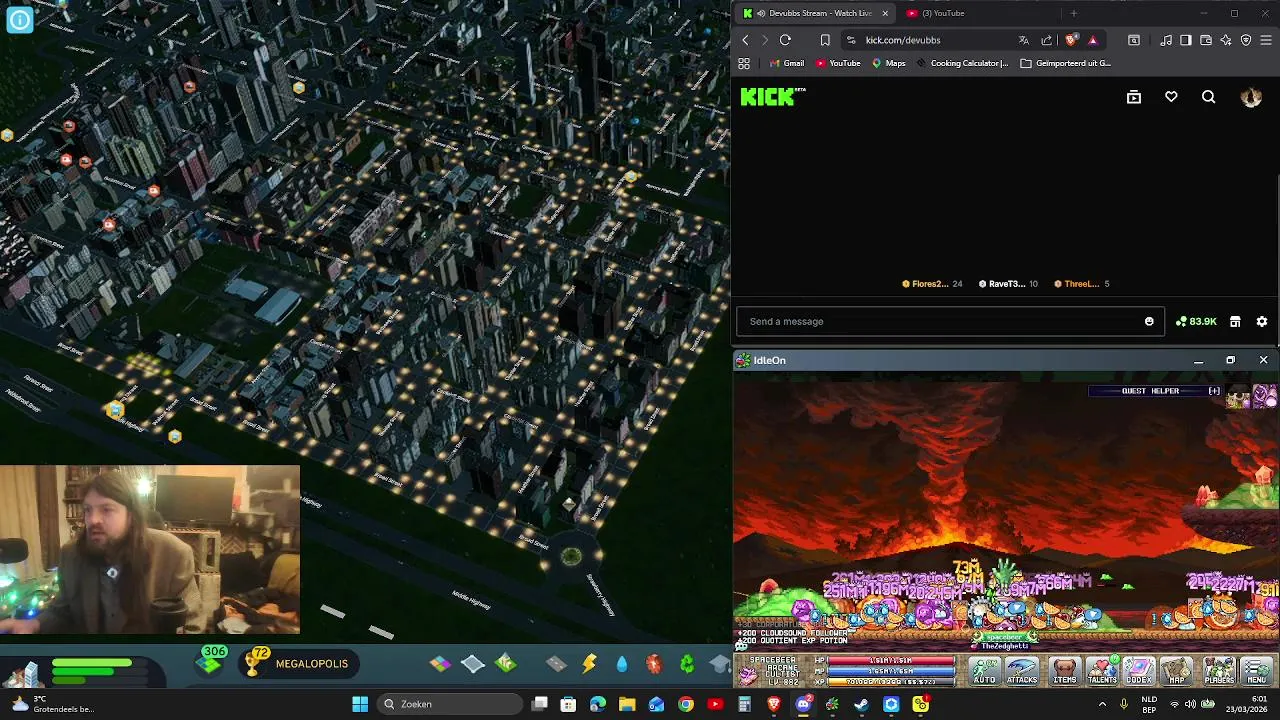The height and width of the screenshot is (720, 1280).
Task: Open Brave Wallet icon
Action: 1206,40
